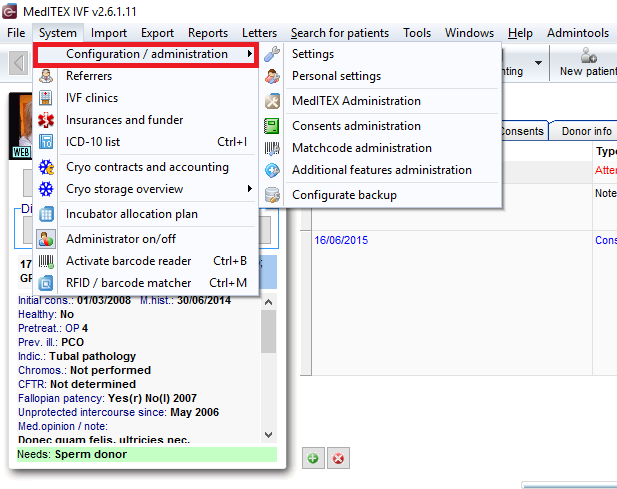Click the Incubator allocation plan grid icon

(x=46, y=214)
